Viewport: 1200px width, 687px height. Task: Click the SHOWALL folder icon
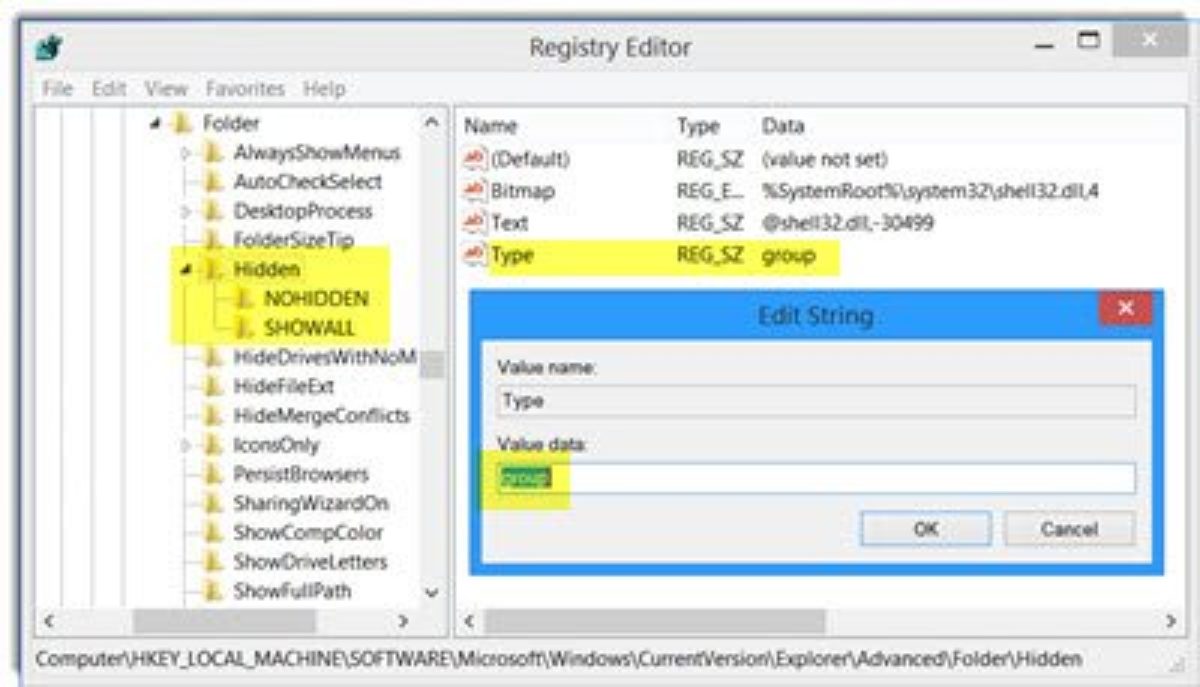pos(244,328)
